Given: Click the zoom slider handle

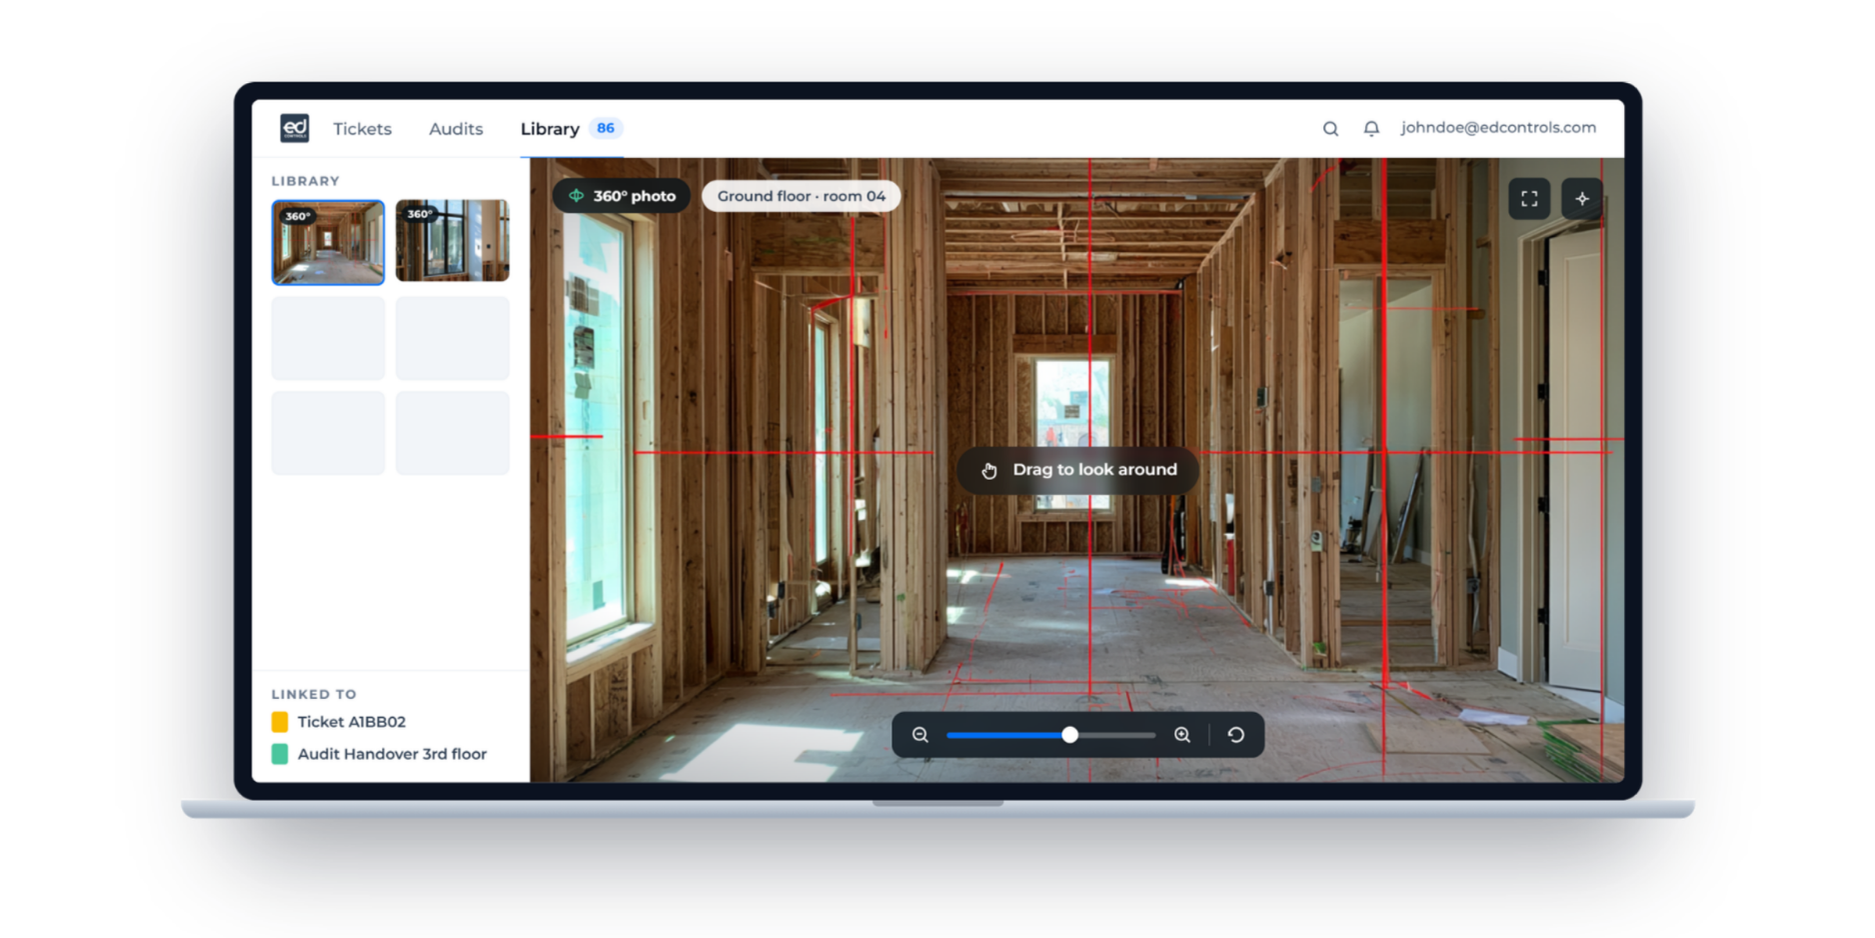Looking at the screenshot, I should (1070, 735).
